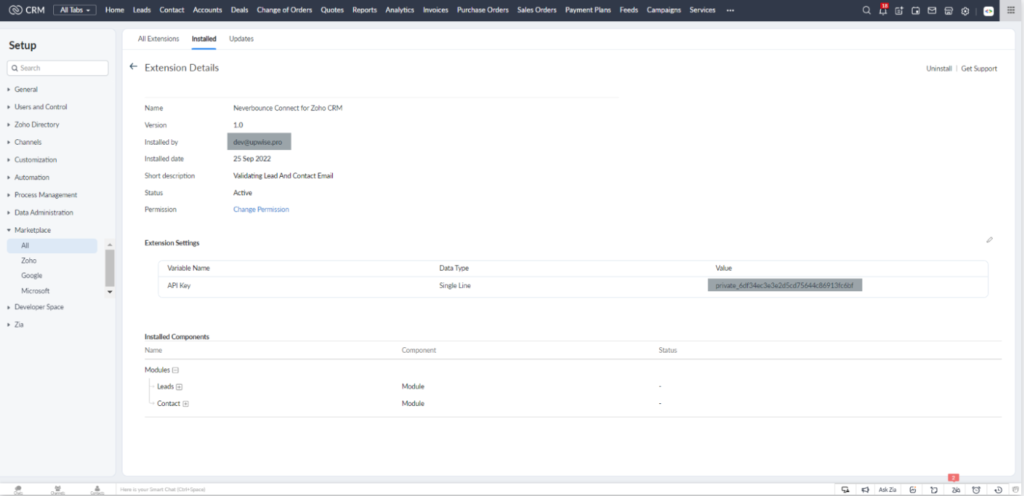The width and height of the screenshot is (1024, 496).
Task: Open the Campaigns tab
Action: pos(664,10)
